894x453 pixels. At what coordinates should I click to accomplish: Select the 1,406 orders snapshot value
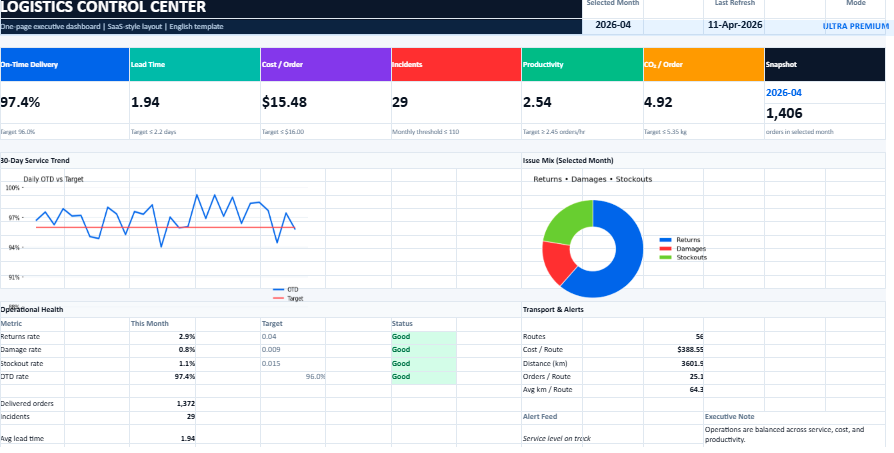[784, 113]
